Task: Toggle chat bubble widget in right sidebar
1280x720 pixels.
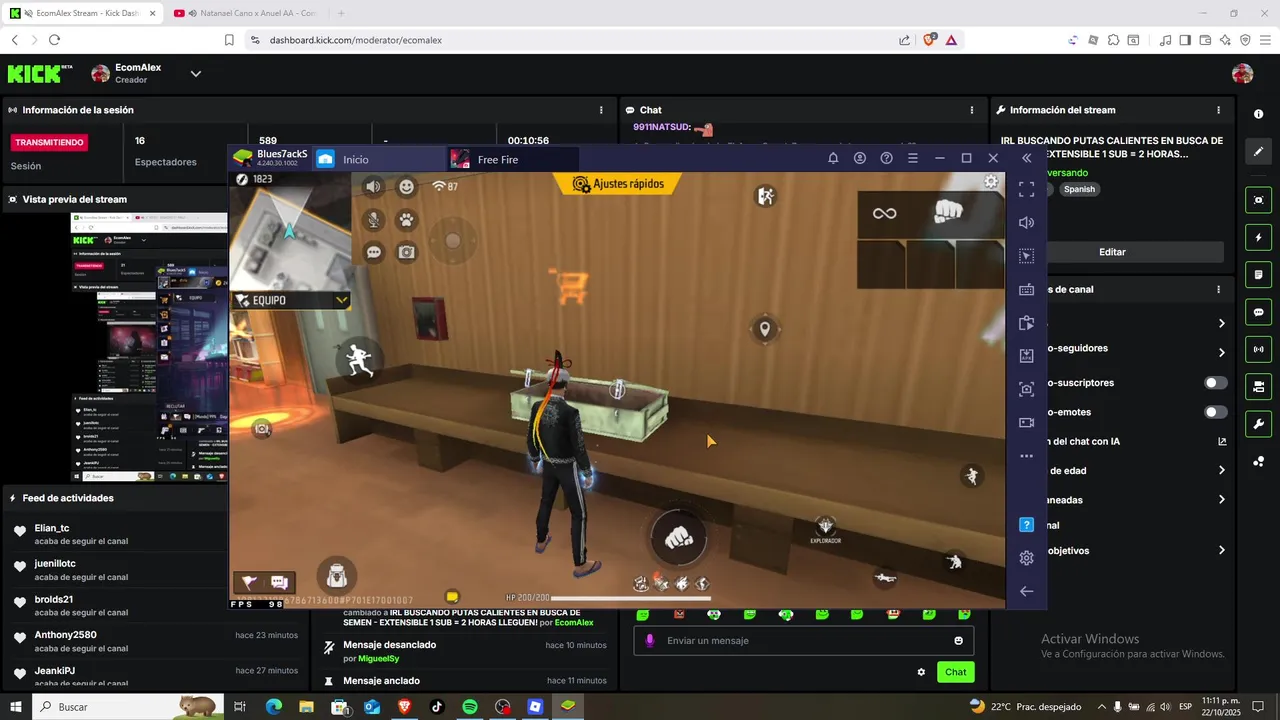Action: coord(1258,312)
